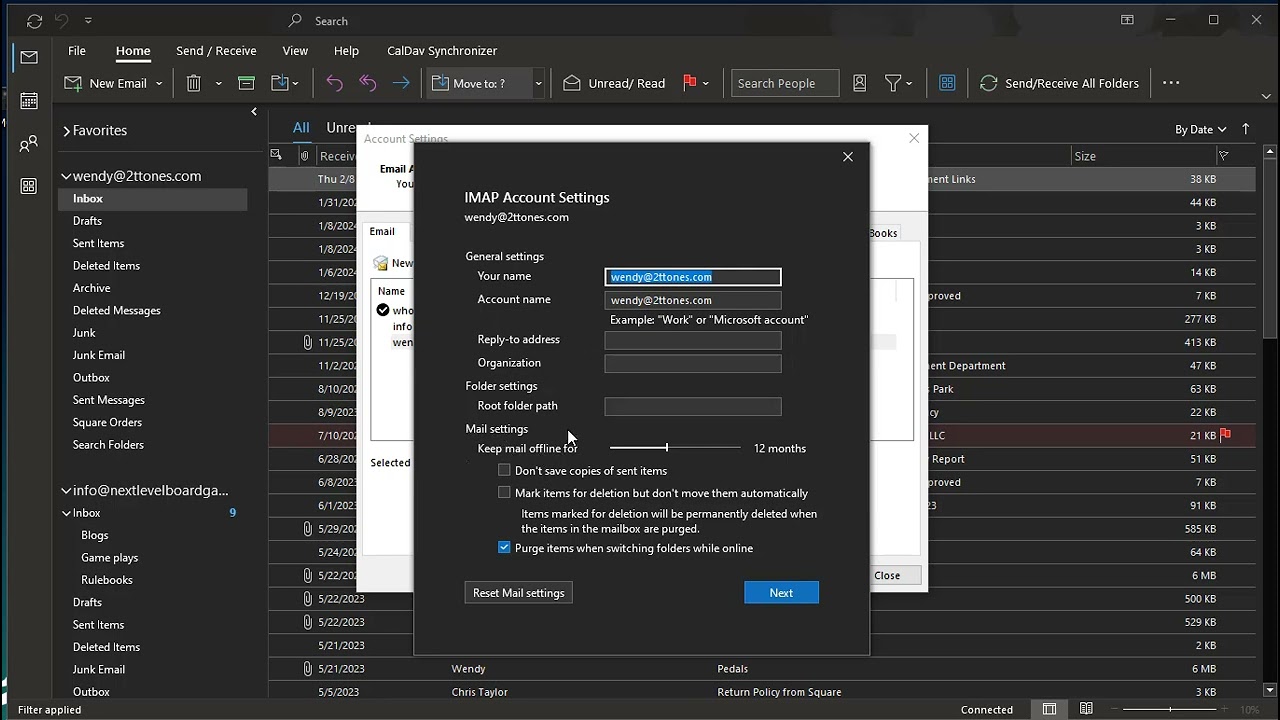Select the Square Orders folder

coord(107,422)
